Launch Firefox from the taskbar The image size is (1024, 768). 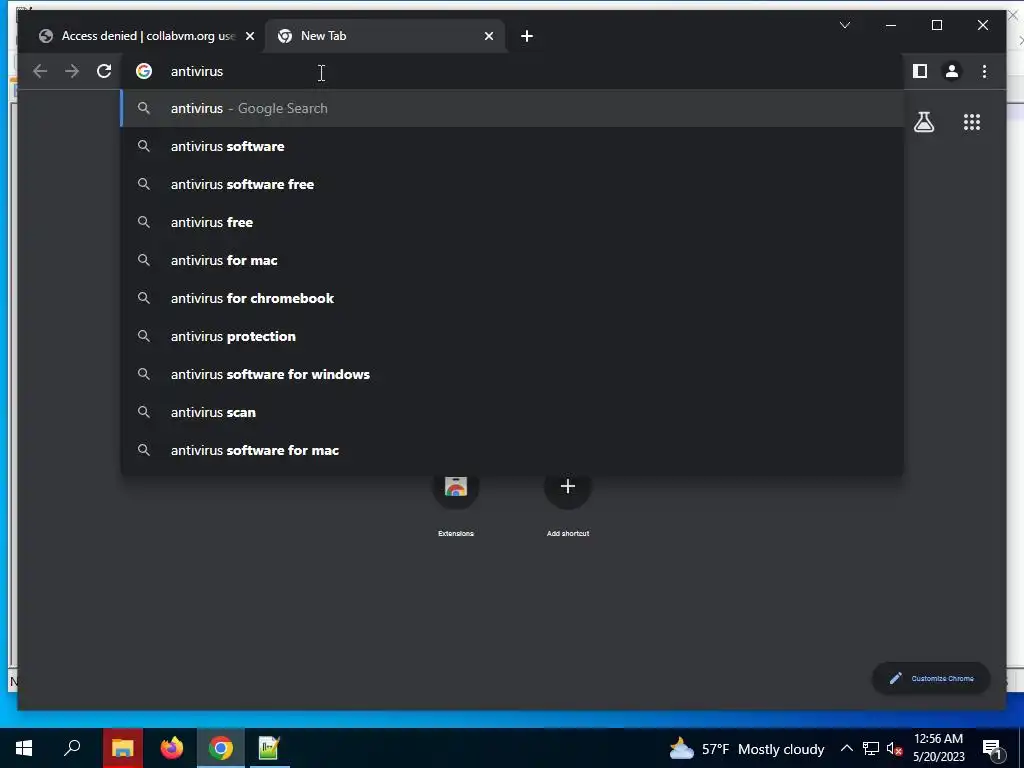172,748
